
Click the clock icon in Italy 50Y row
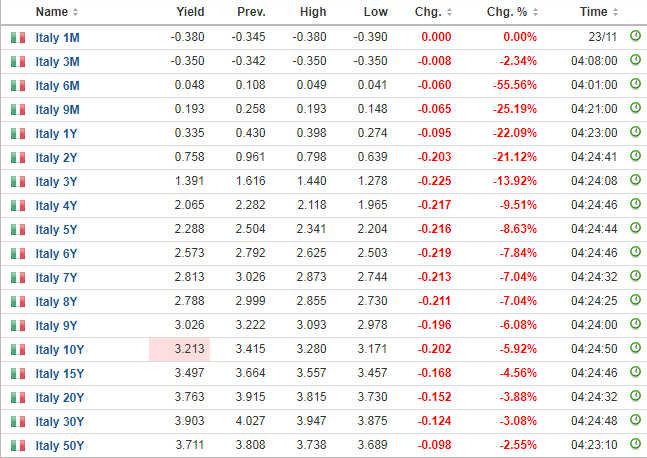[635, 445]
